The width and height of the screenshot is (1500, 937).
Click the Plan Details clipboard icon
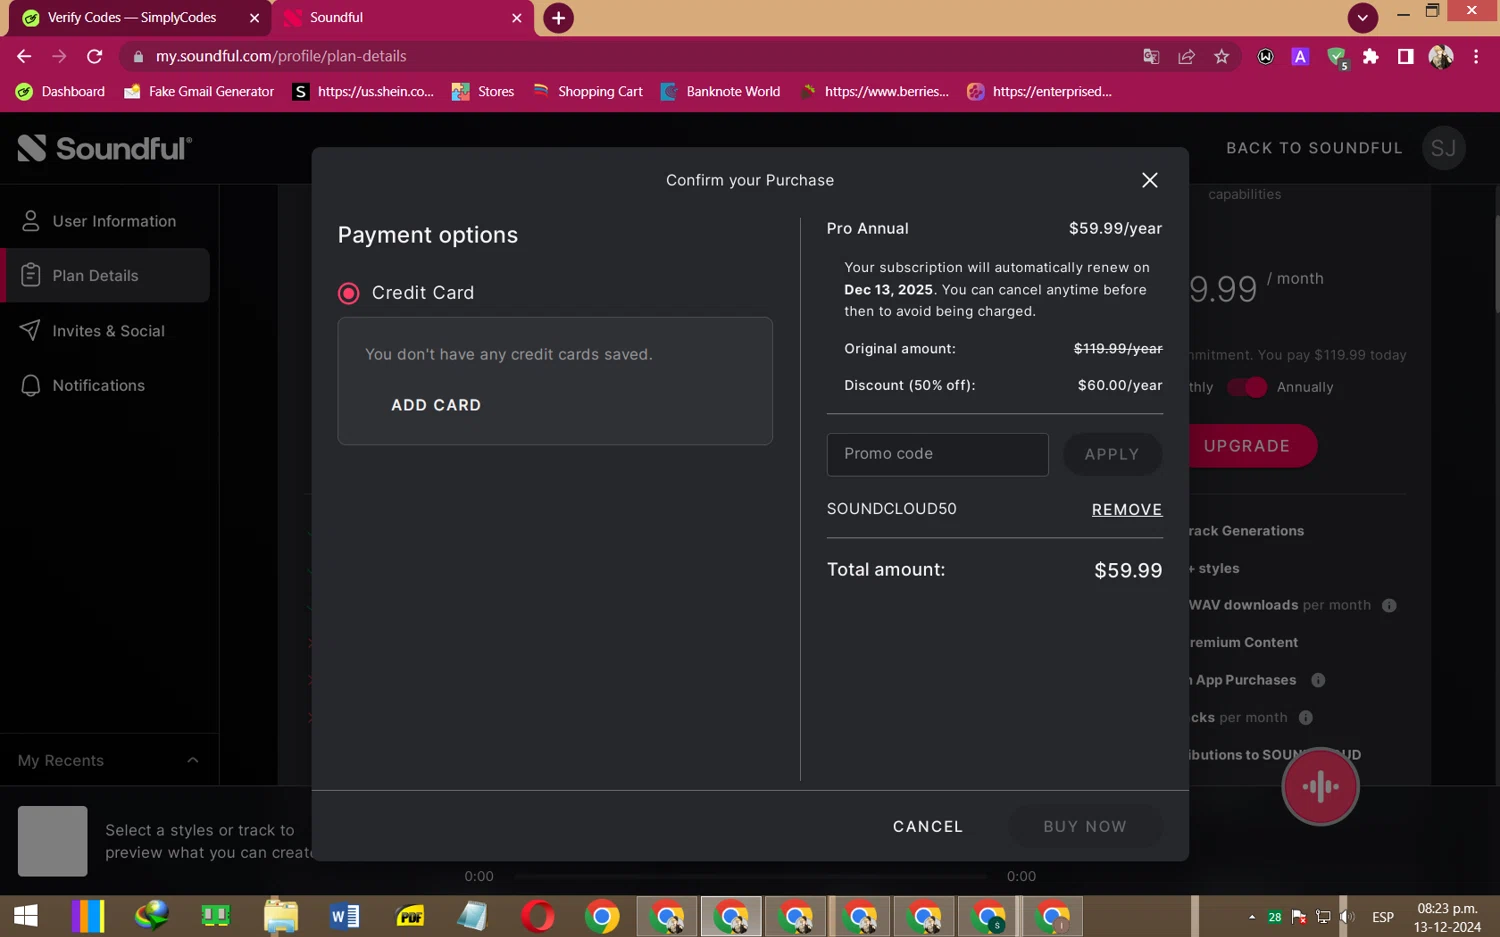coord(31,275)
